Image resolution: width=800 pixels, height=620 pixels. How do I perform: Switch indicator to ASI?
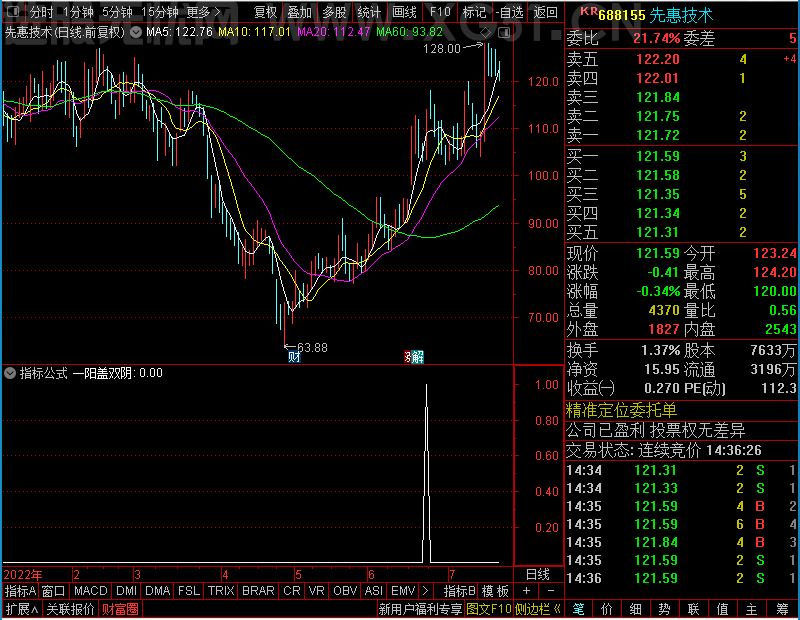point(373,591)
